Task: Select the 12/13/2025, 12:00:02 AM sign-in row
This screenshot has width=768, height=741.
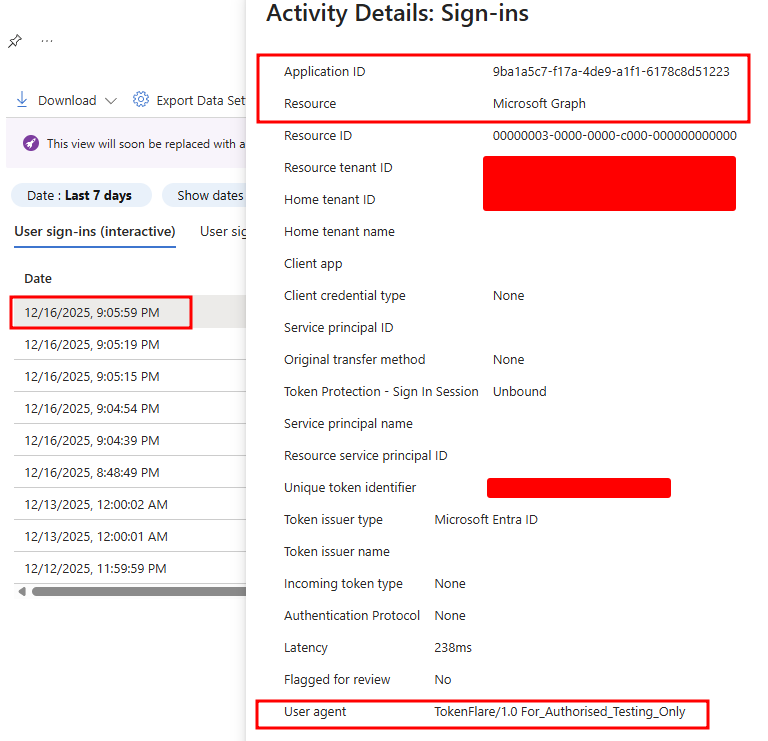Action: tap(96, 504)
